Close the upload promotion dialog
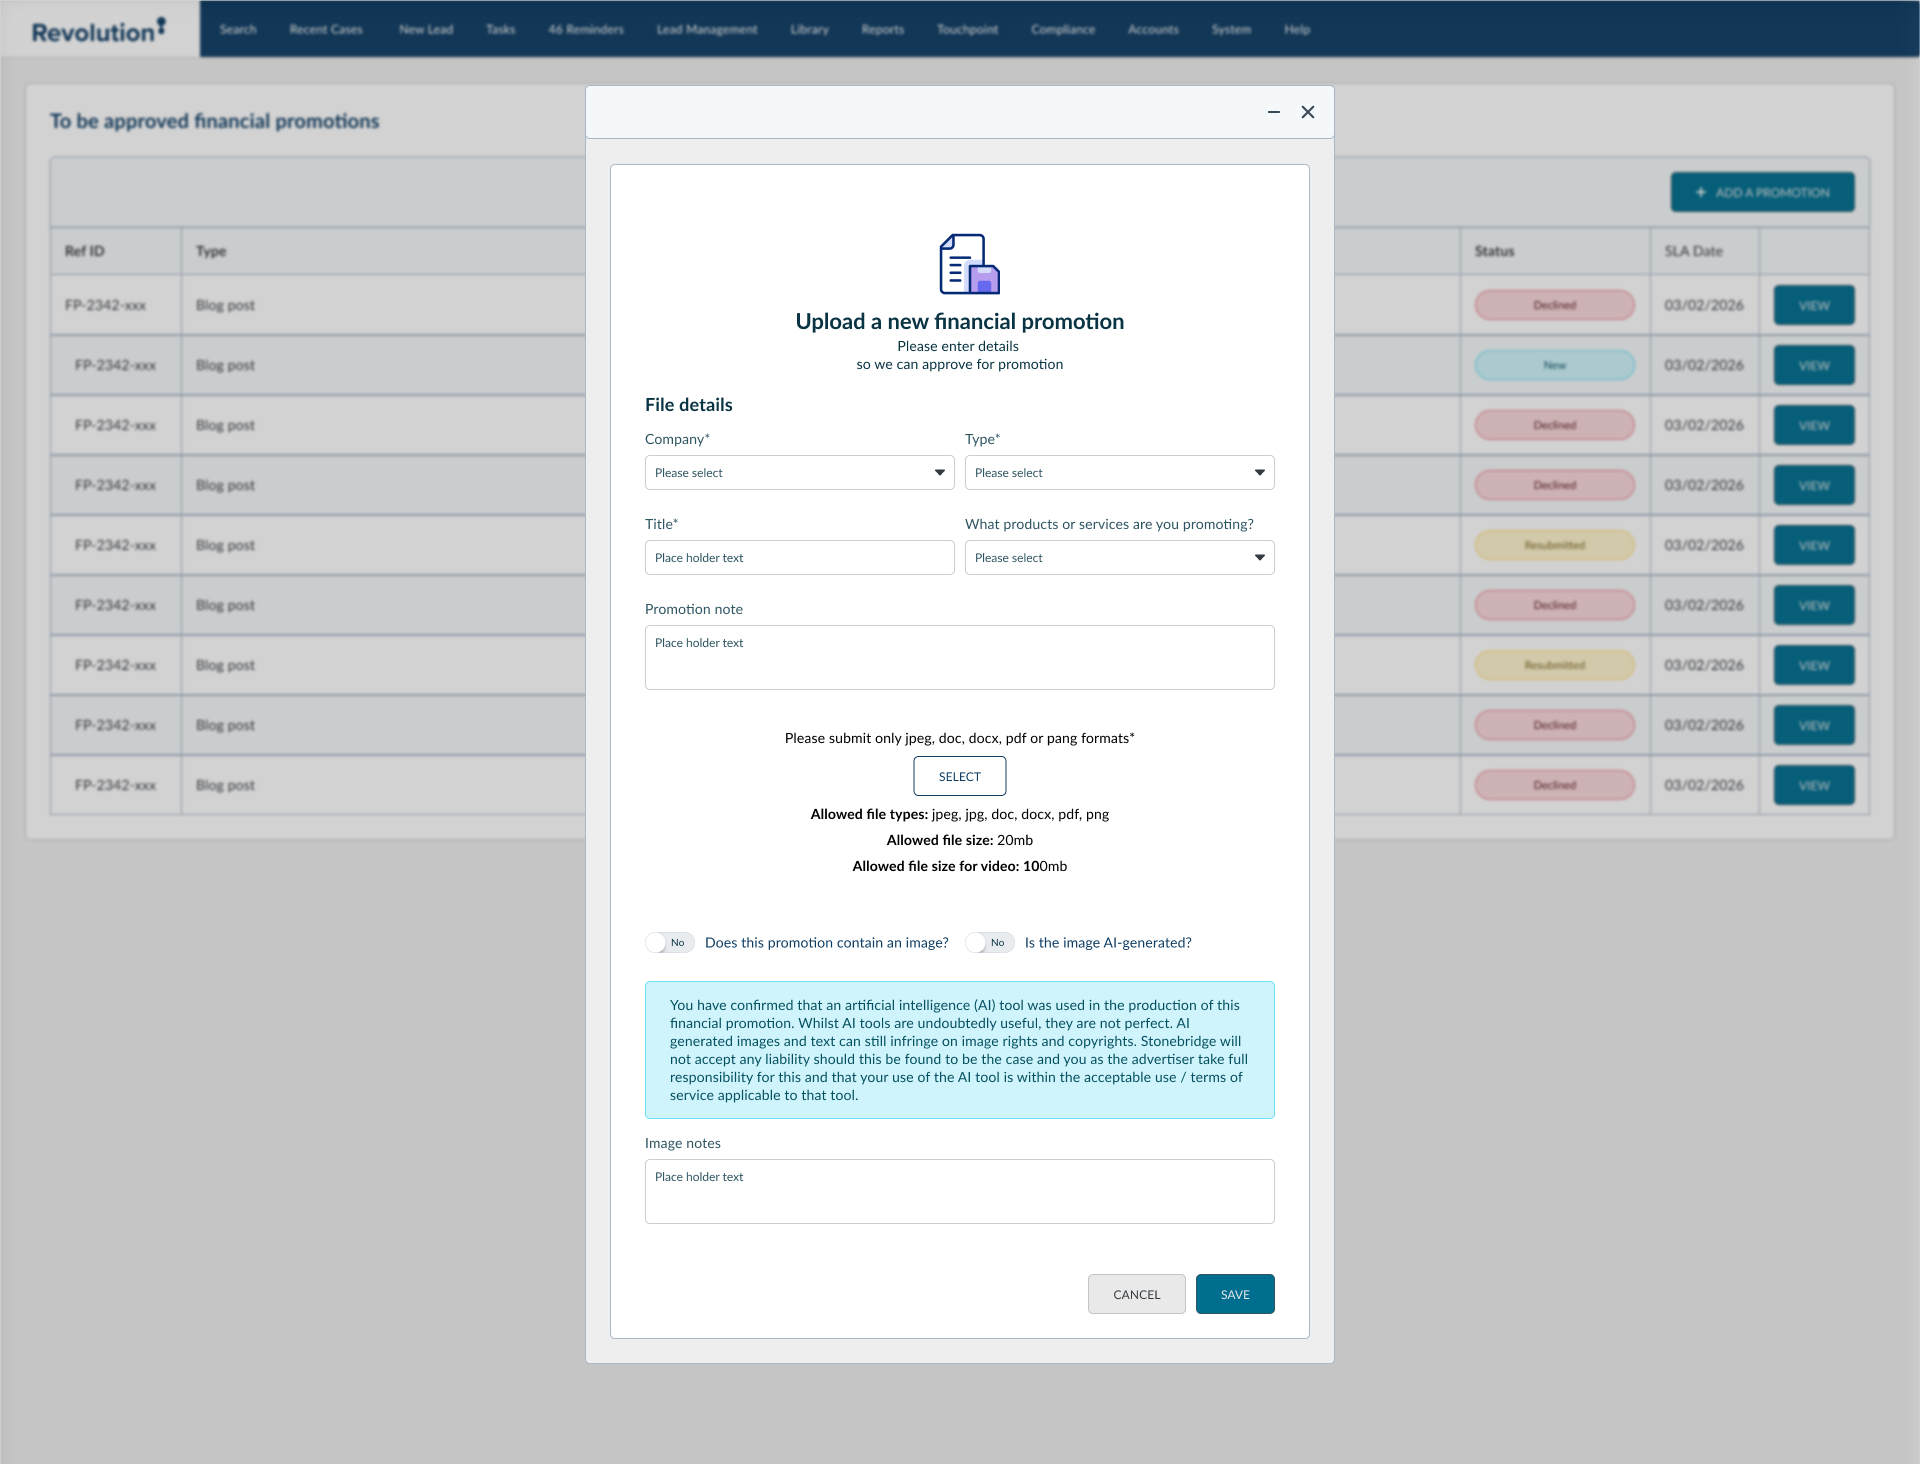The image size is (1920, 1464). 1307,112
